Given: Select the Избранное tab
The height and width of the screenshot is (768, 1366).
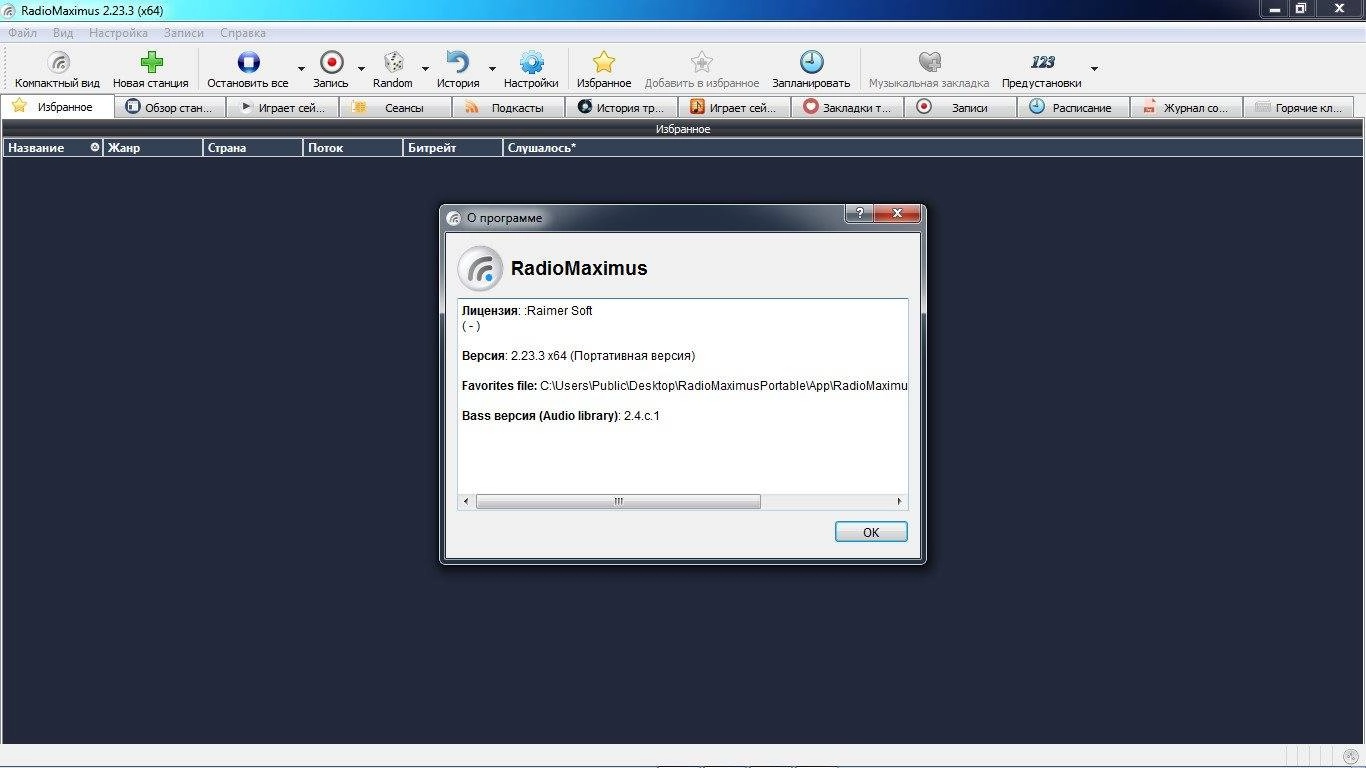Looking at the screenshot, I should [58, 107].
